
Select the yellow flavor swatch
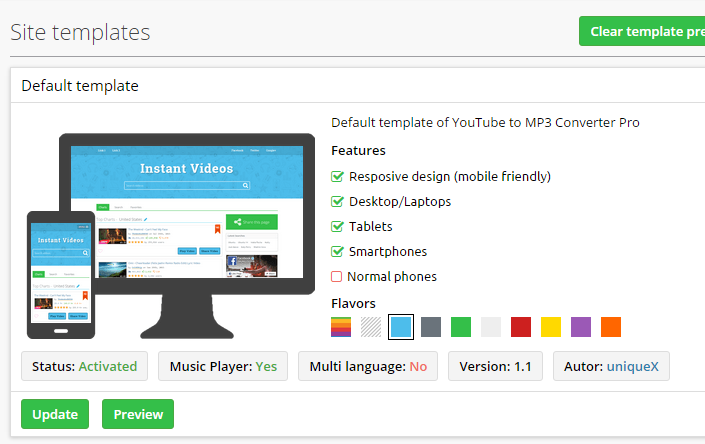pos(551,327)
